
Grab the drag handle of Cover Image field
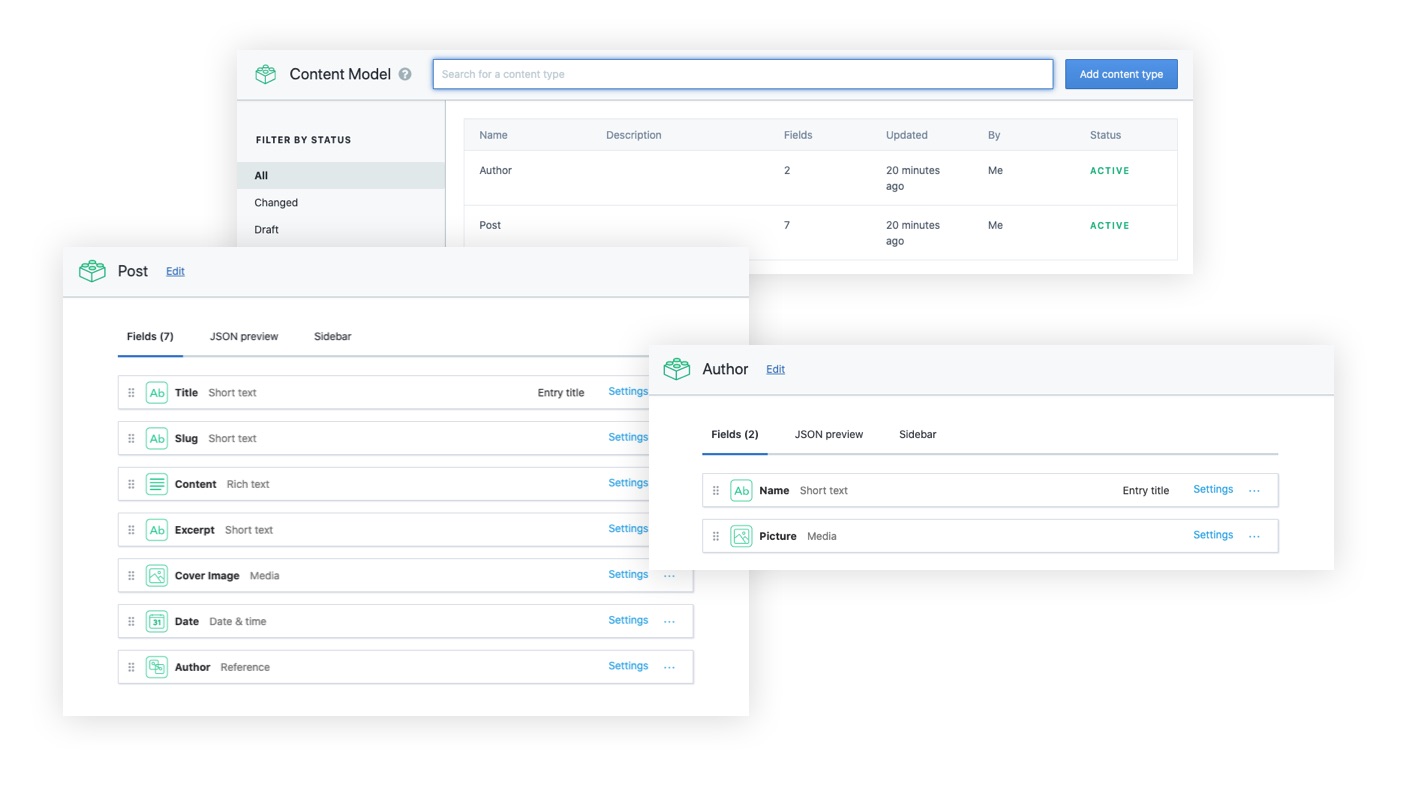pos(131,576)
